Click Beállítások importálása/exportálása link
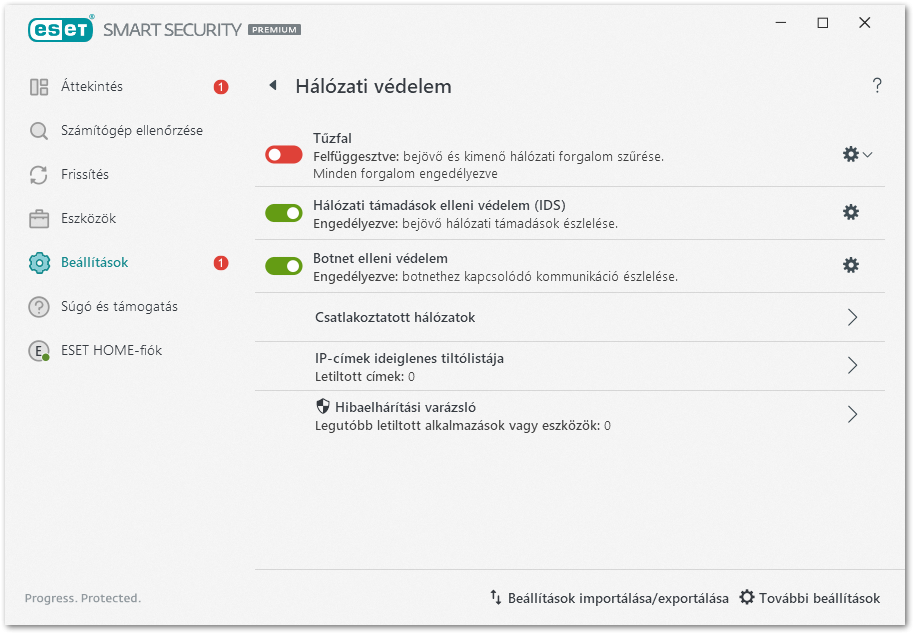 pyautogui.click(x=609, y=598)
